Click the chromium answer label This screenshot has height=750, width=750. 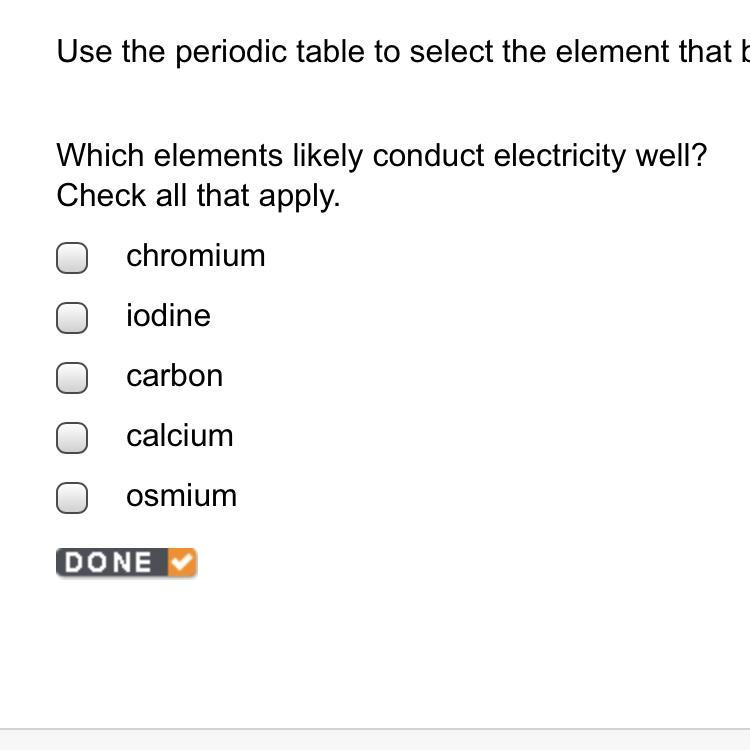196,256
